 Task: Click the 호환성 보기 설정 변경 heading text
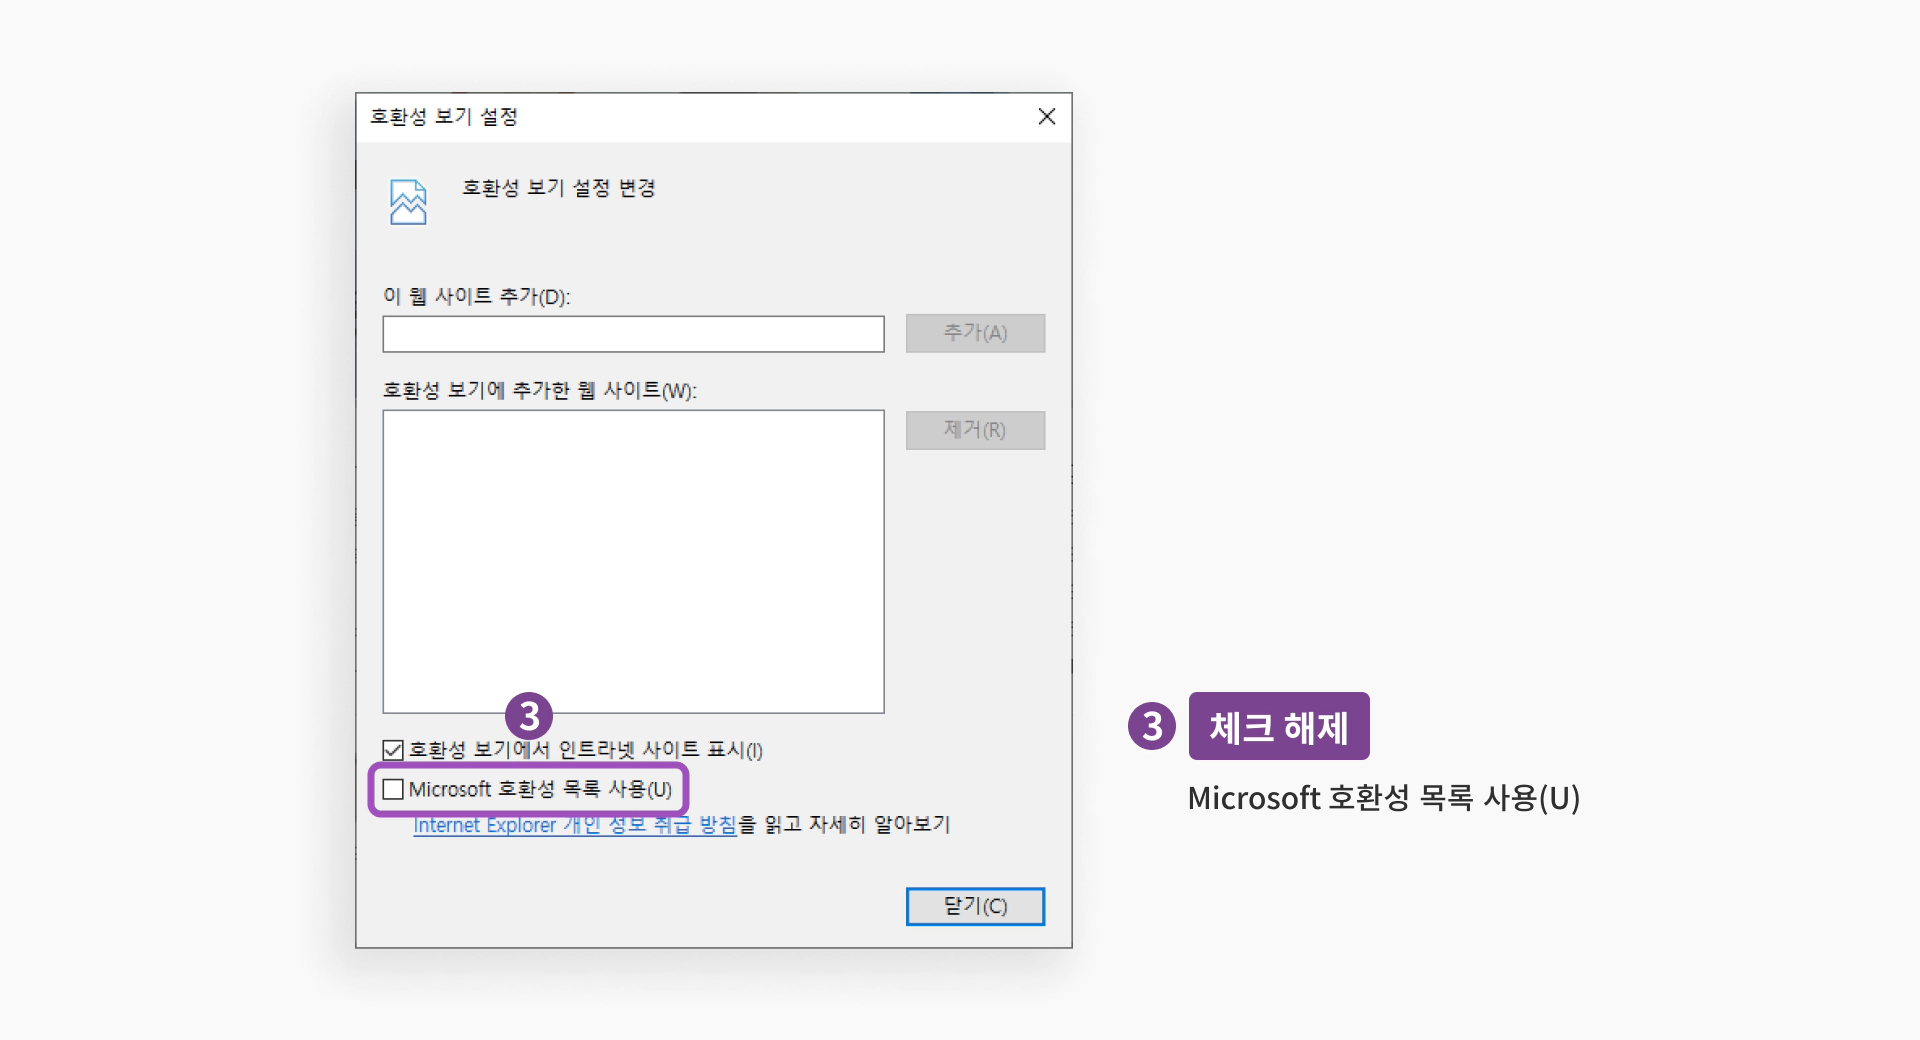(x=558, y=188)
